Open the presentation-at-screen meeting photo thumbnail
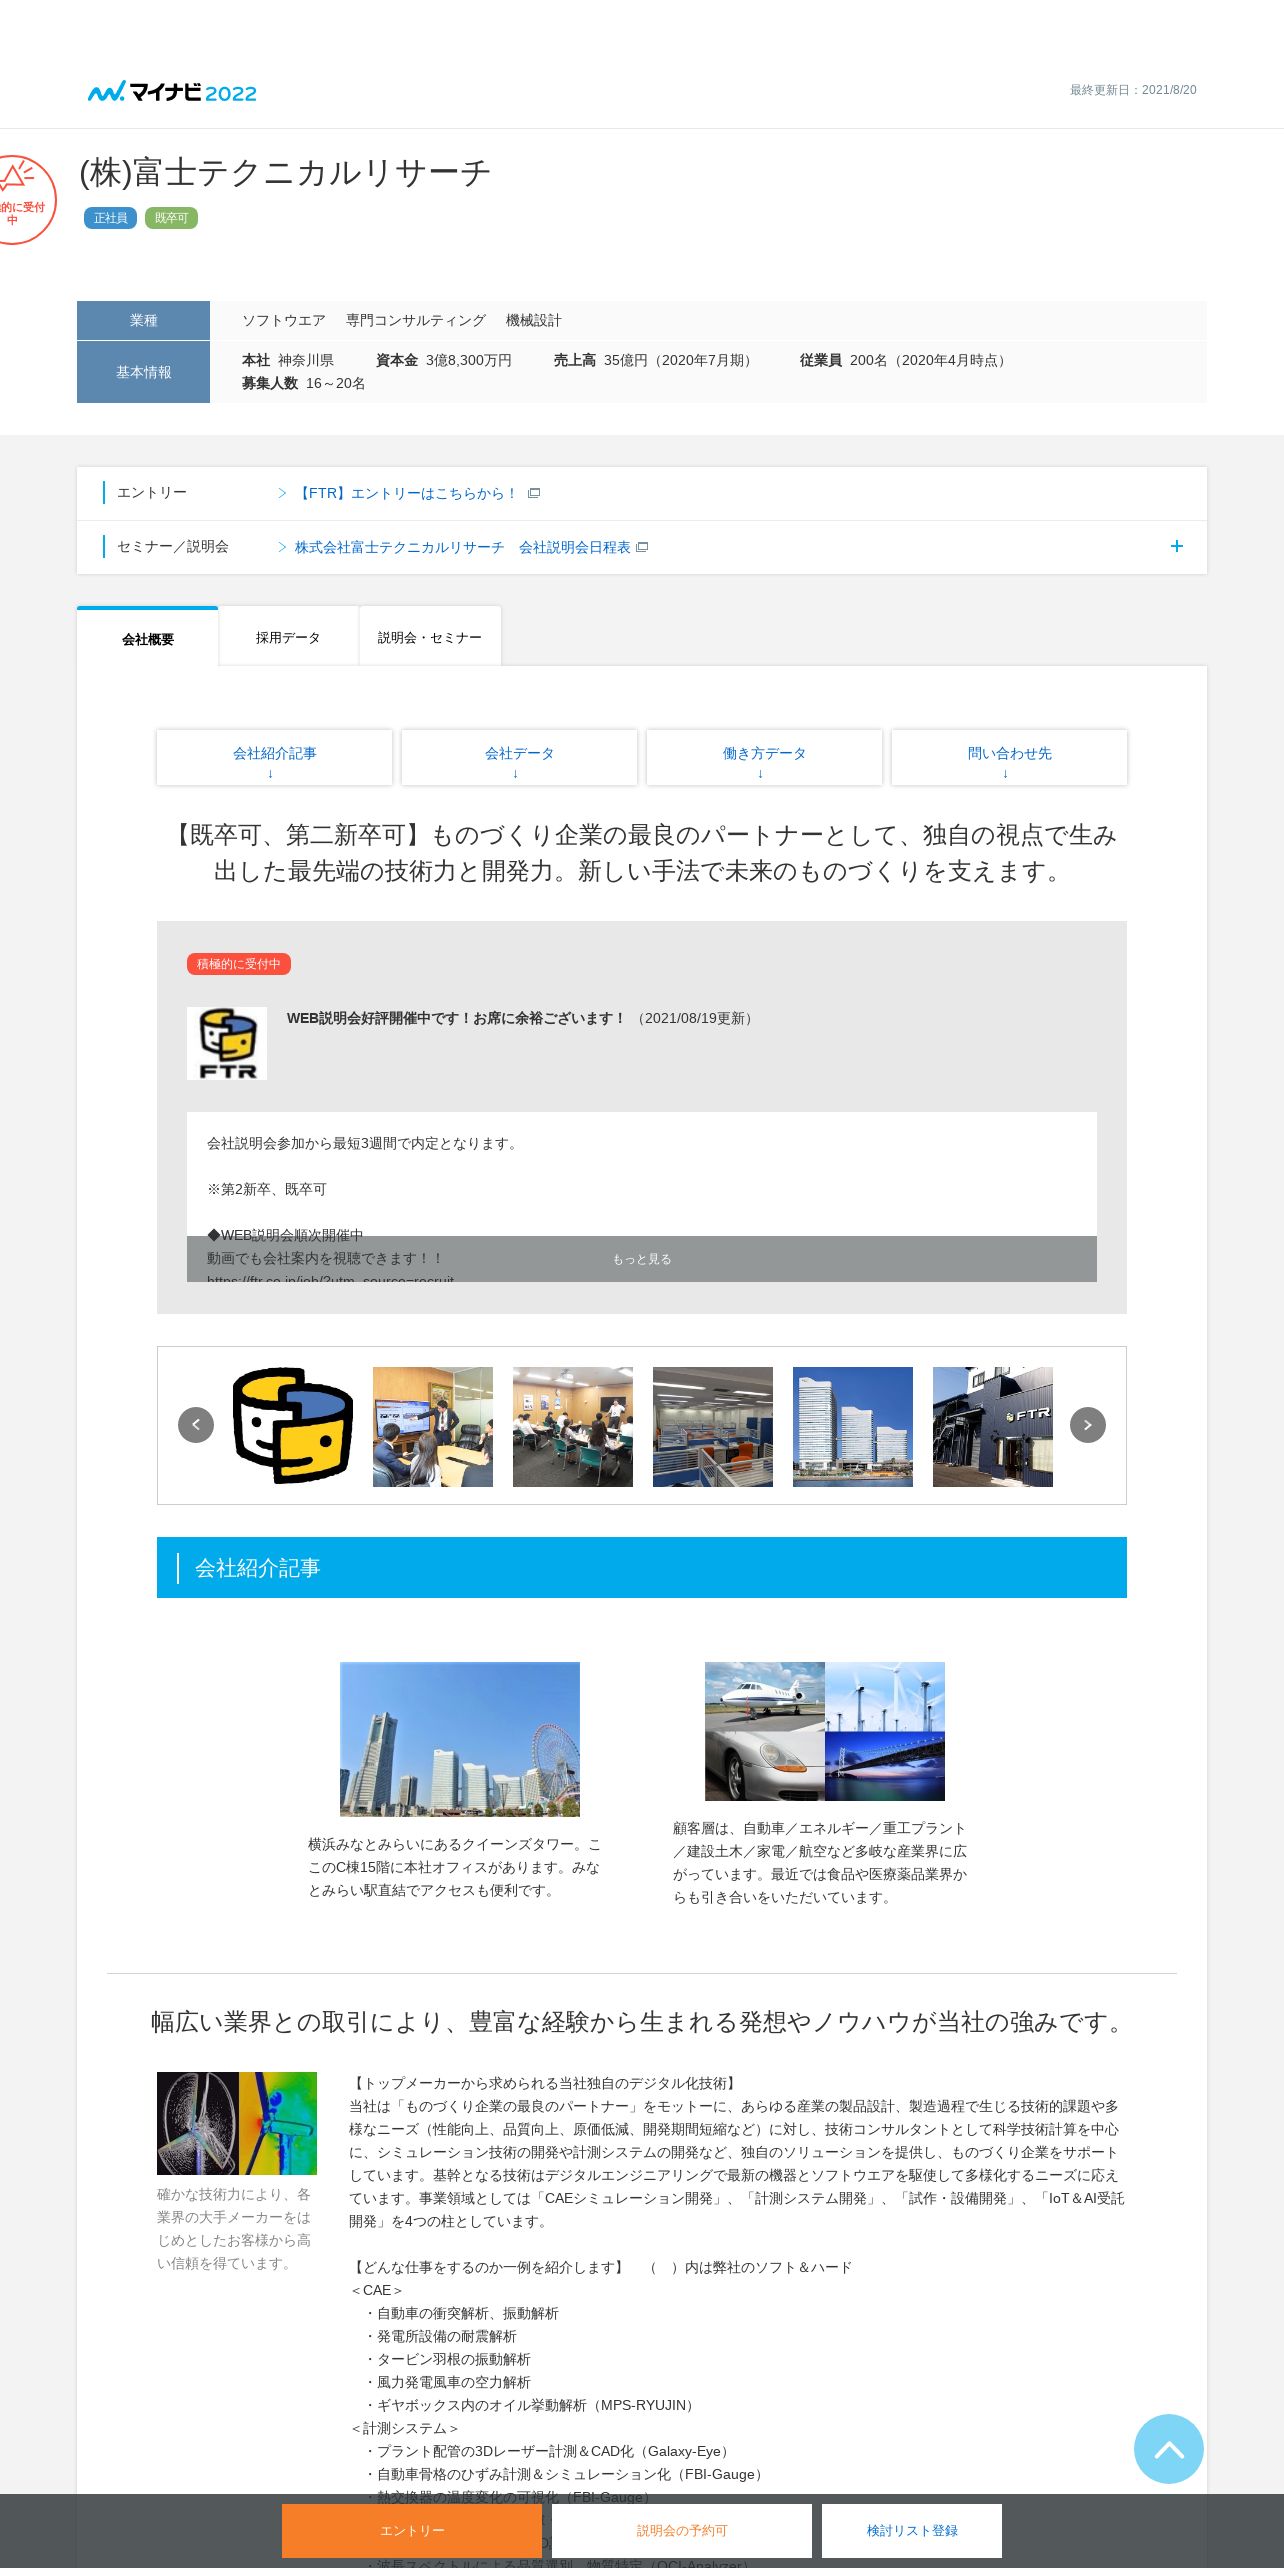 [x=433, y=1426]
